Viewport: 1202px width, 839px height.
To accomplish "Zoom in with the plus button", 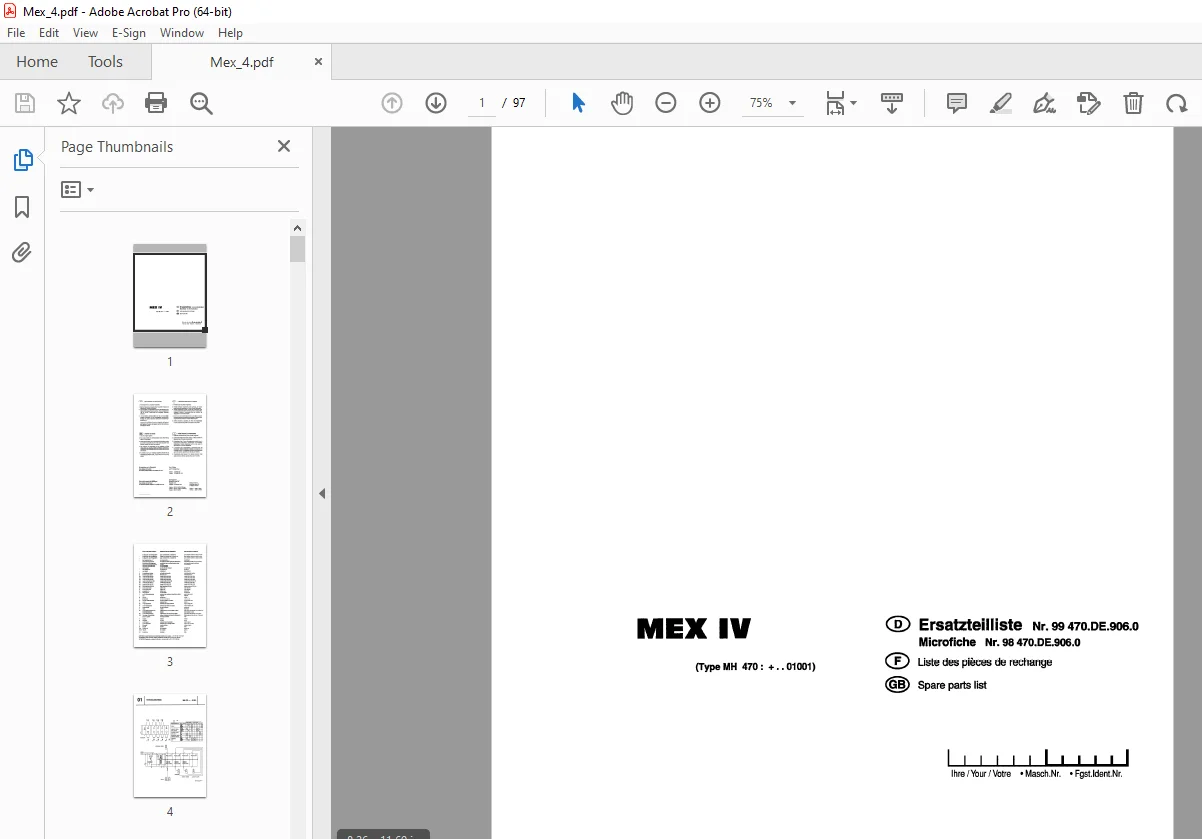I will 710,103.
